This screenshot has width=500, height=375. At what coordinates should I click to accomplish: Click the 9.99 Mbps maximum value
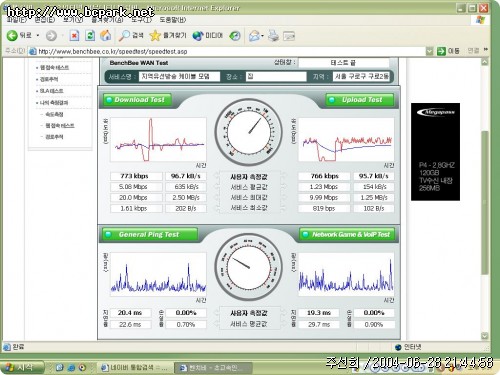[x=324, y=198]
